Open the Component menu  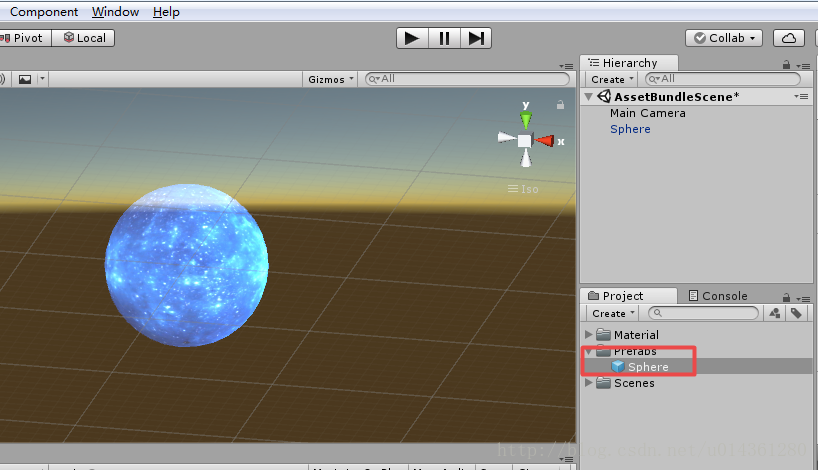tap(44, 11)
